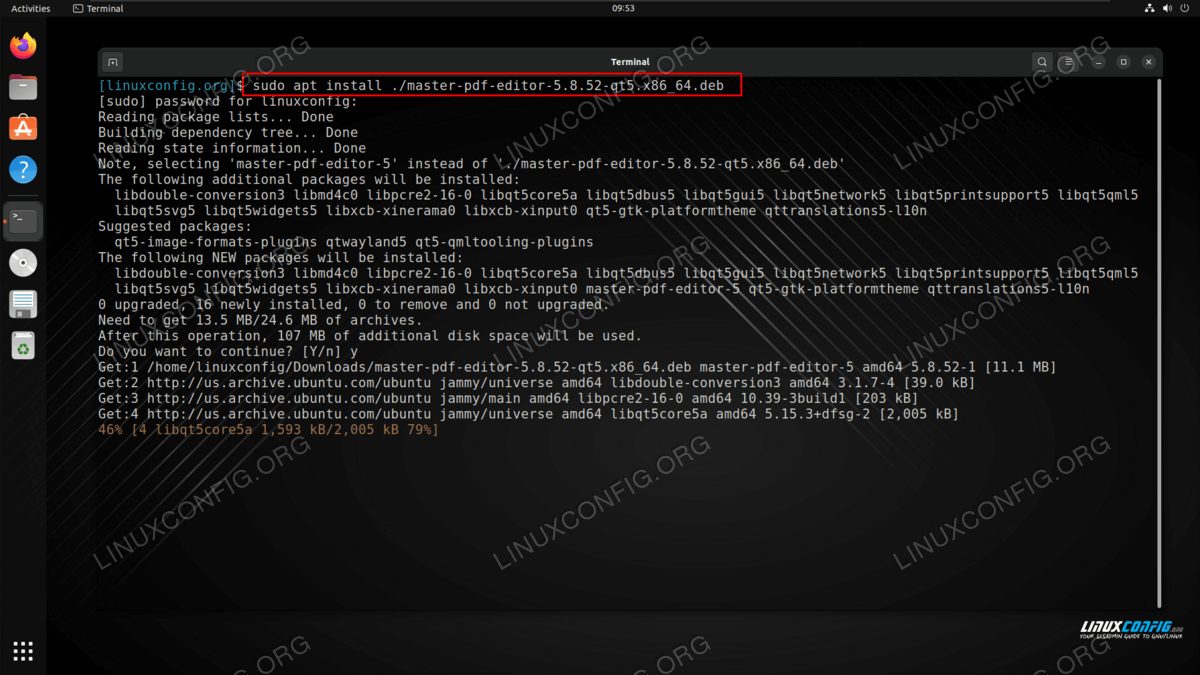Open the clock calendar at 09:53
This screenshot has width=1200, height=675.
click(623, 8)
